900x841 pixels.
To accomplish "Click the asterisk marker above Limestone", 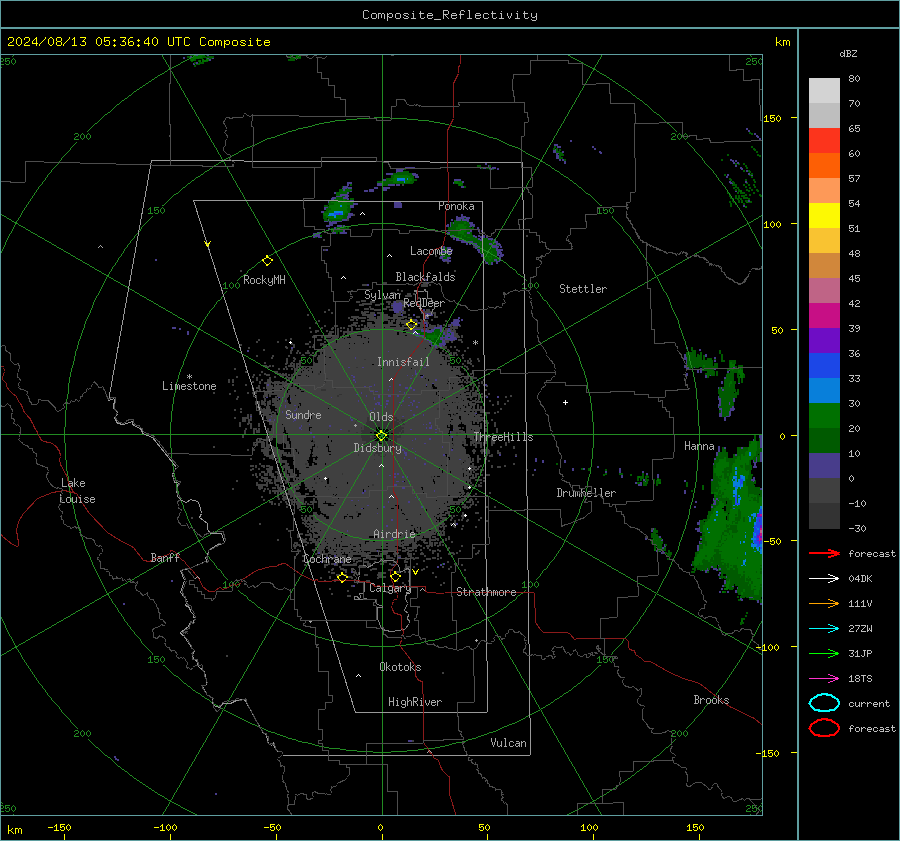I will tap(189, 377).
